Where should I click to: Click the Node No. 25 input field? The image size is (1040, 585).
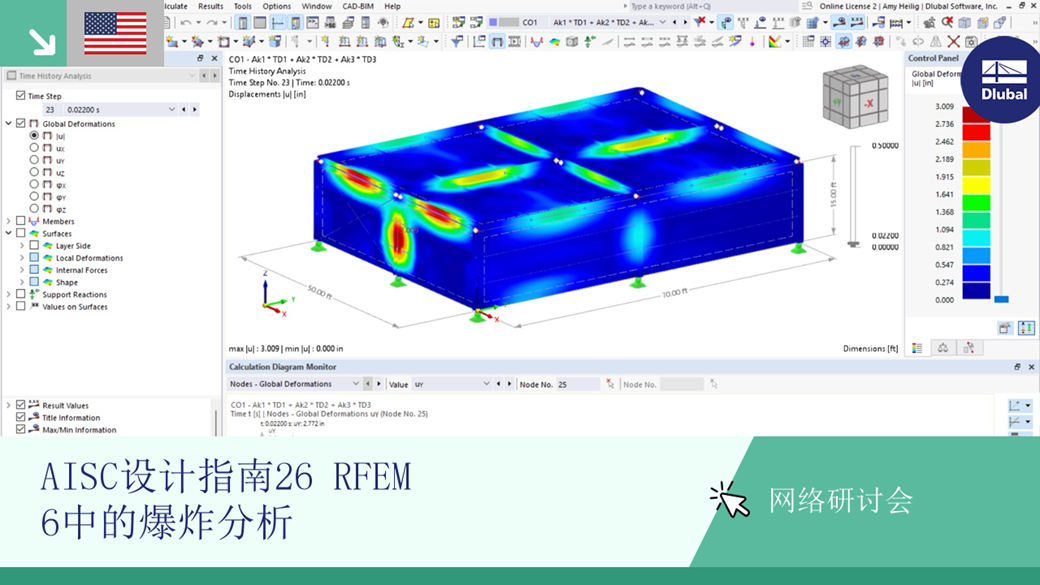point(578,384)
